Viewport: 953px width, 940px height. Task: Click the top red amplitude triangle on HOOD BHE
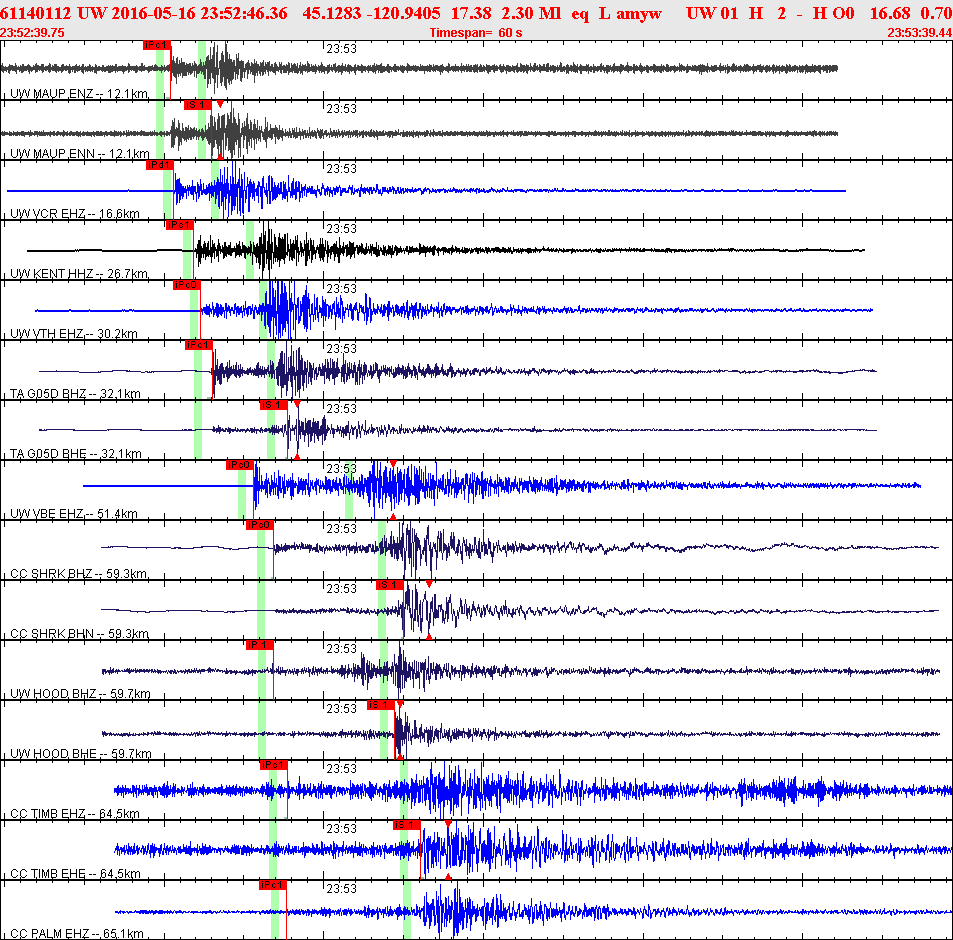400,704
